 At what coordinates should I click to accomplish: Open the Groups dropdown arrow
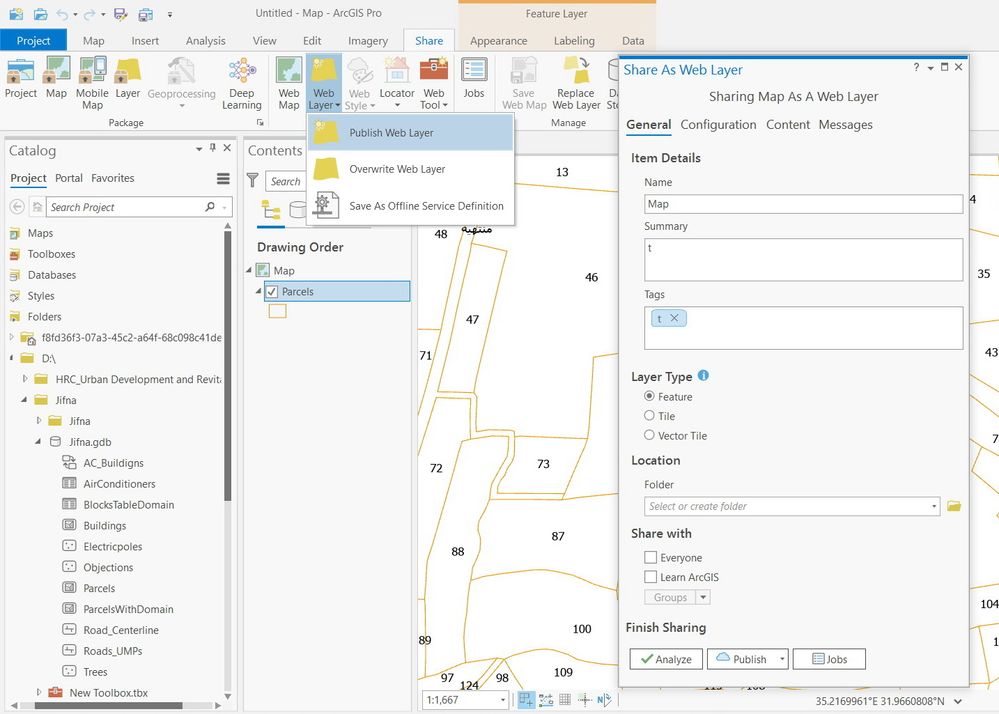[x=703, y=598]
